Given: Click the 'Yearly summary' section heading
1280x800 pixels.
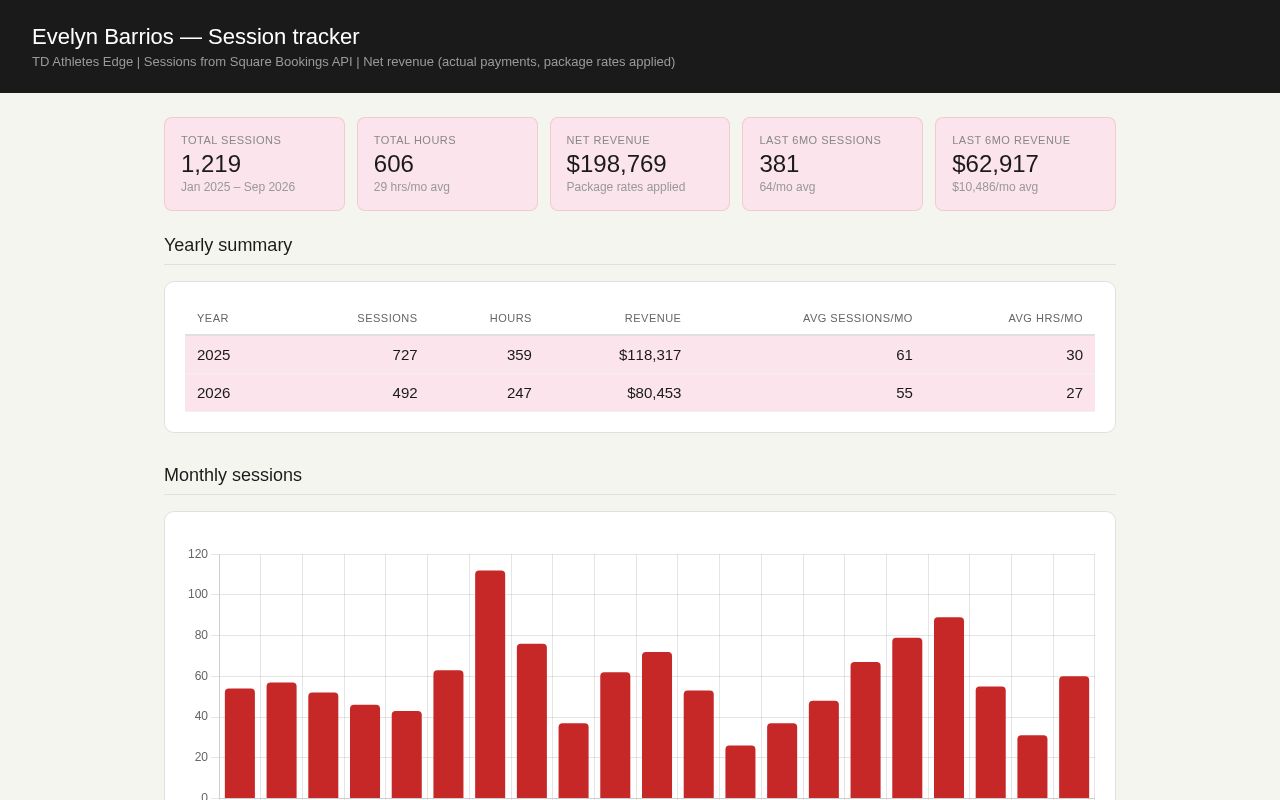Looking at the screenshot, I should pyautogui.click(x=228, y=245).
